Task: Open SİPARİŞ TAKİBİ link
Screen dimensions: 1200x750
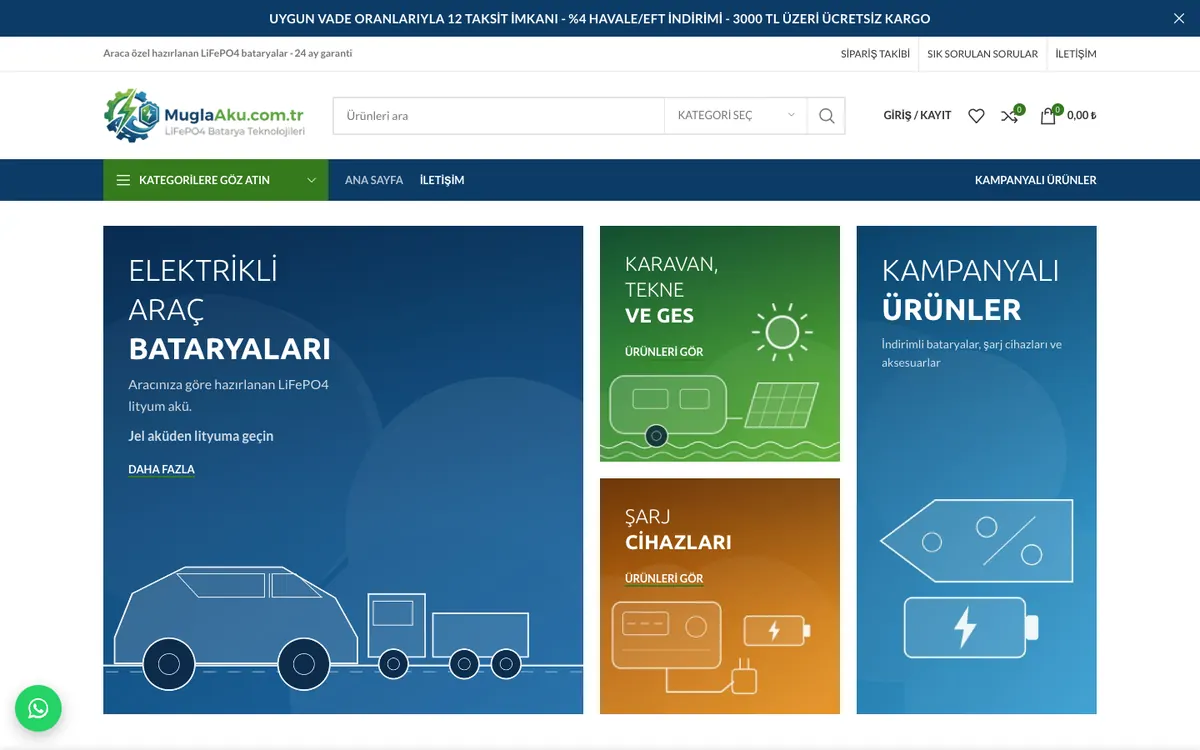Action: (875, 54)
